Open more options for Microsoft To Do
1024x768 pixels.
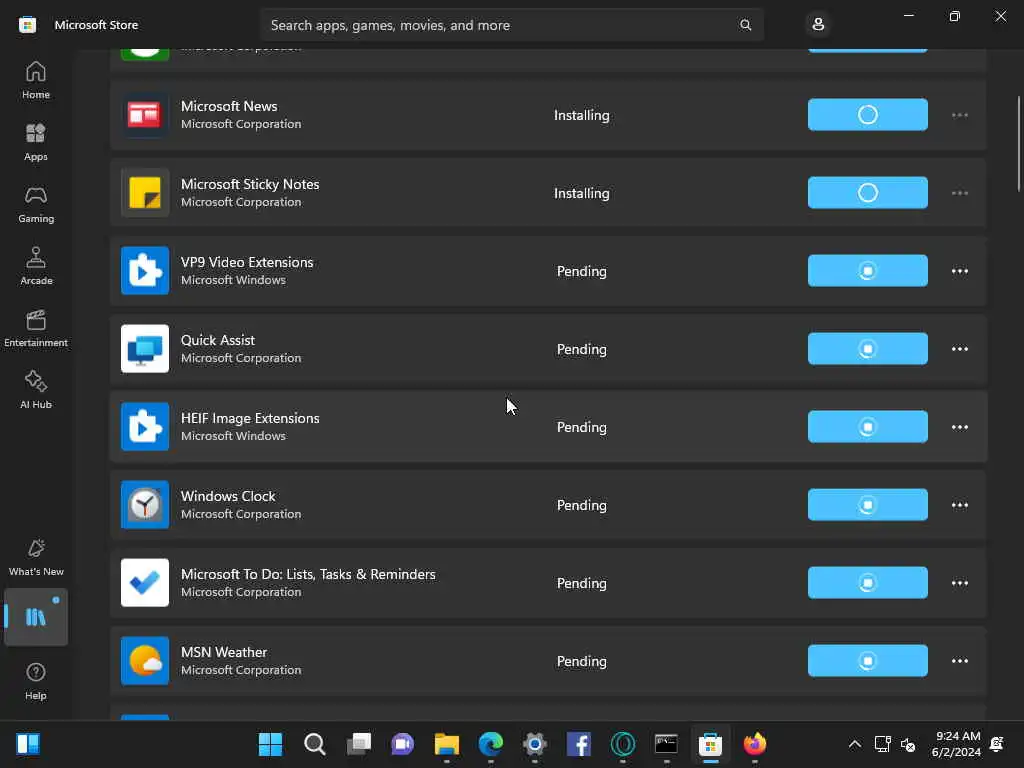[959, 583]
